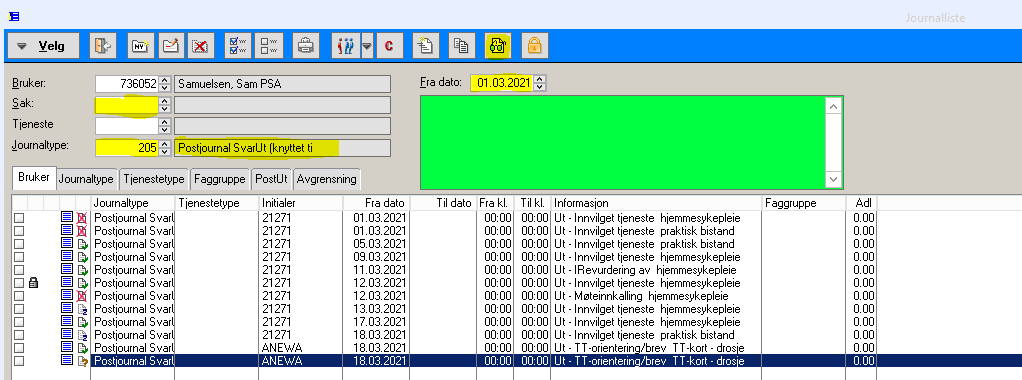Viewport: 1022px width, 380px height.
Task: Tick the checkbox for 05.03.2021 praktisk bistand row
Action: (x=19, y=244)
